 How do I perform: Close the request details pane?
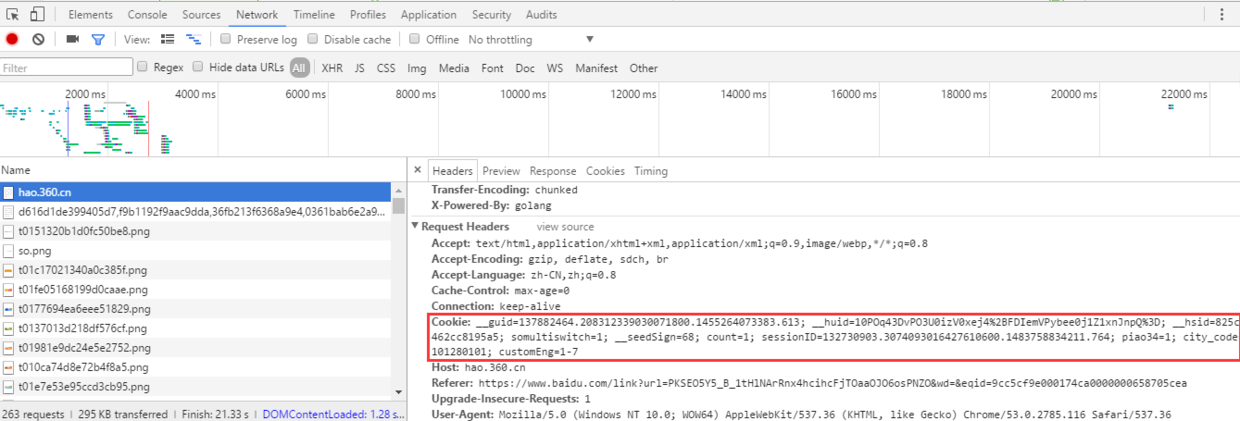tap(418, 171)
